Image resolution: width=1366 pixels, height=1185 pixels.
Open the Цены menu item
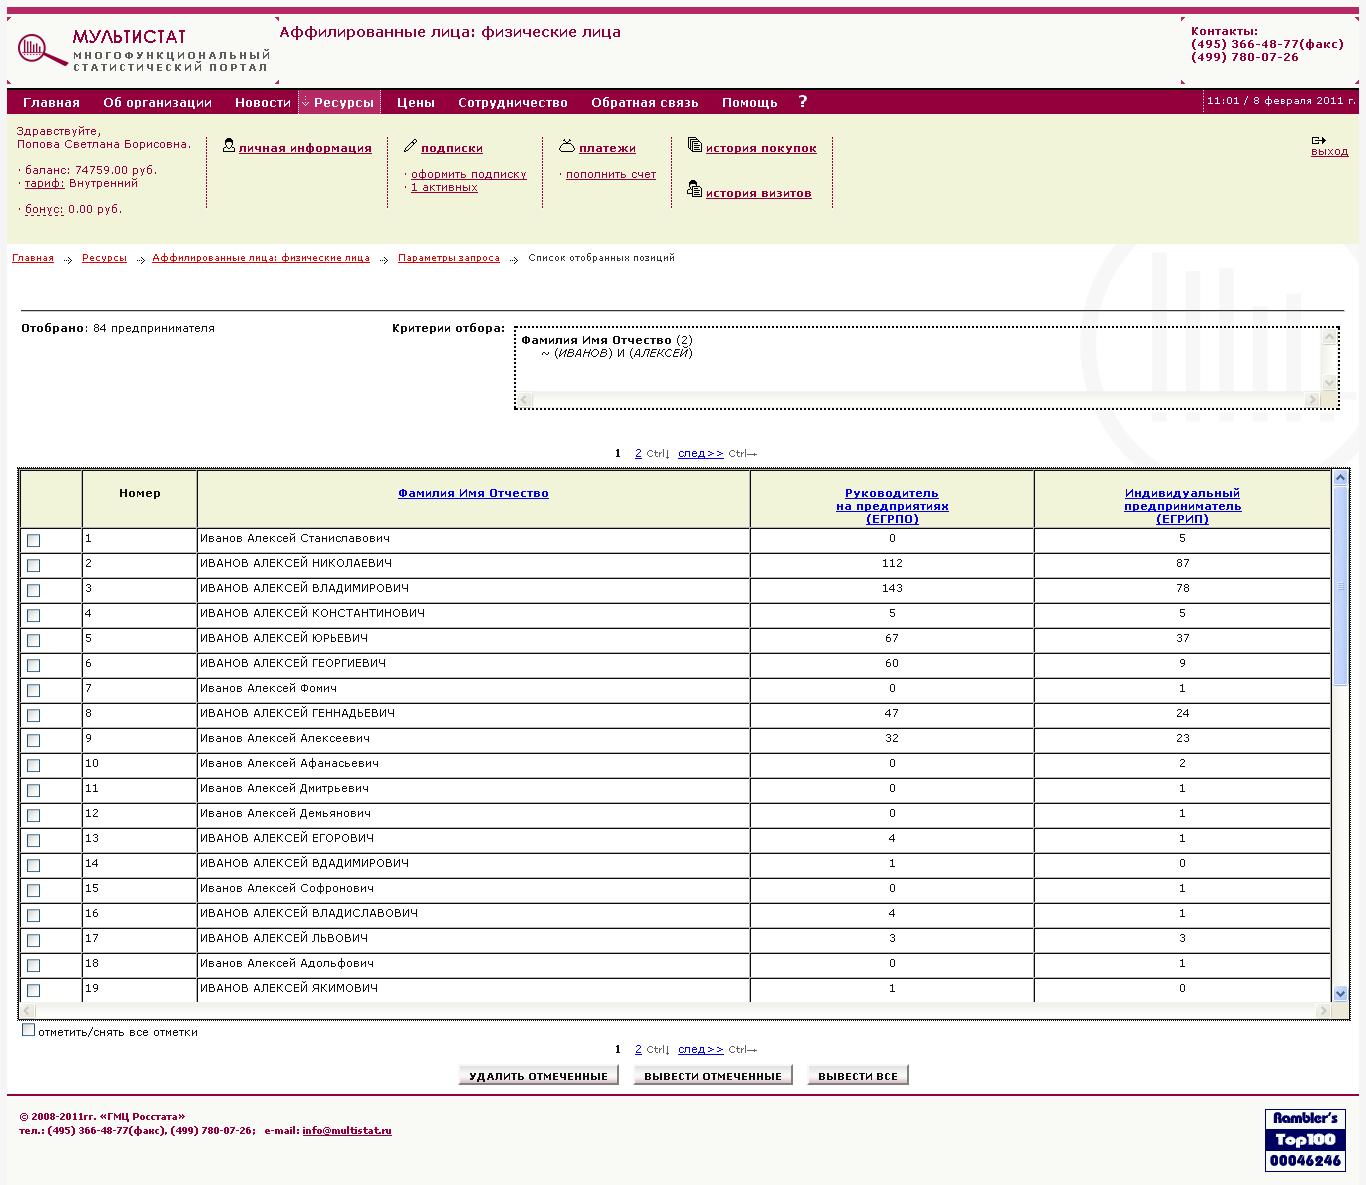pyautogui.click(x=415, y=102)
